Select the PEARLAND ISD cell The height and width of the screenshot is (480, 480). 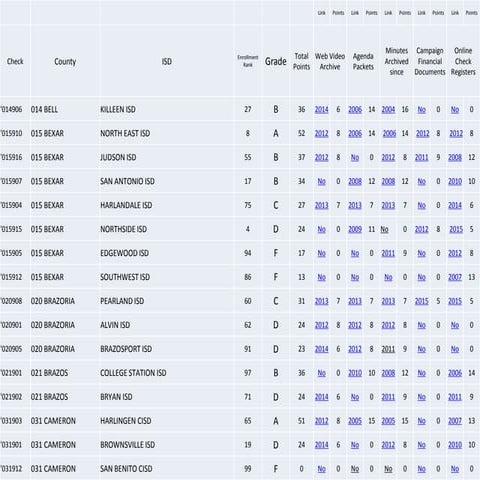click(122, 301)
